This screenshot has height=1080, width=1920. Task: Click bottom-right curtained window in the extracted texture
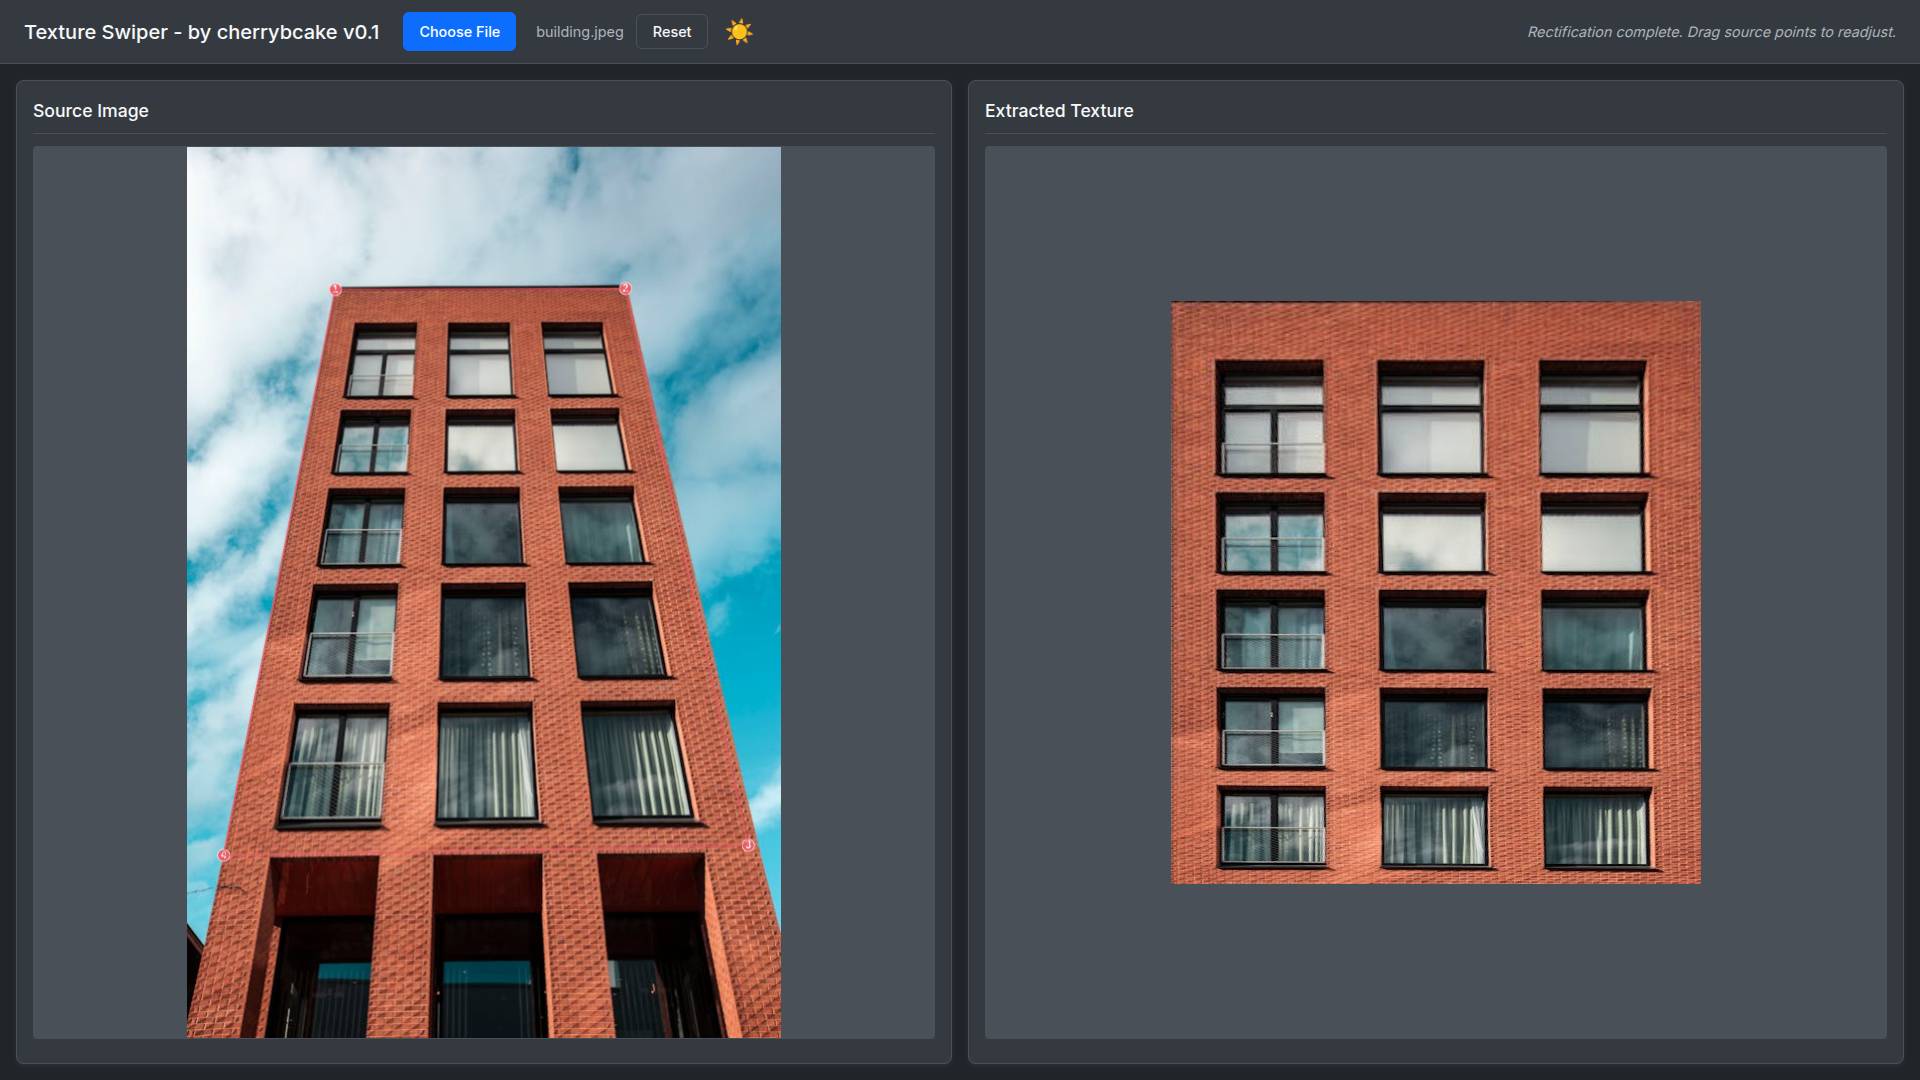[1595, 828]
